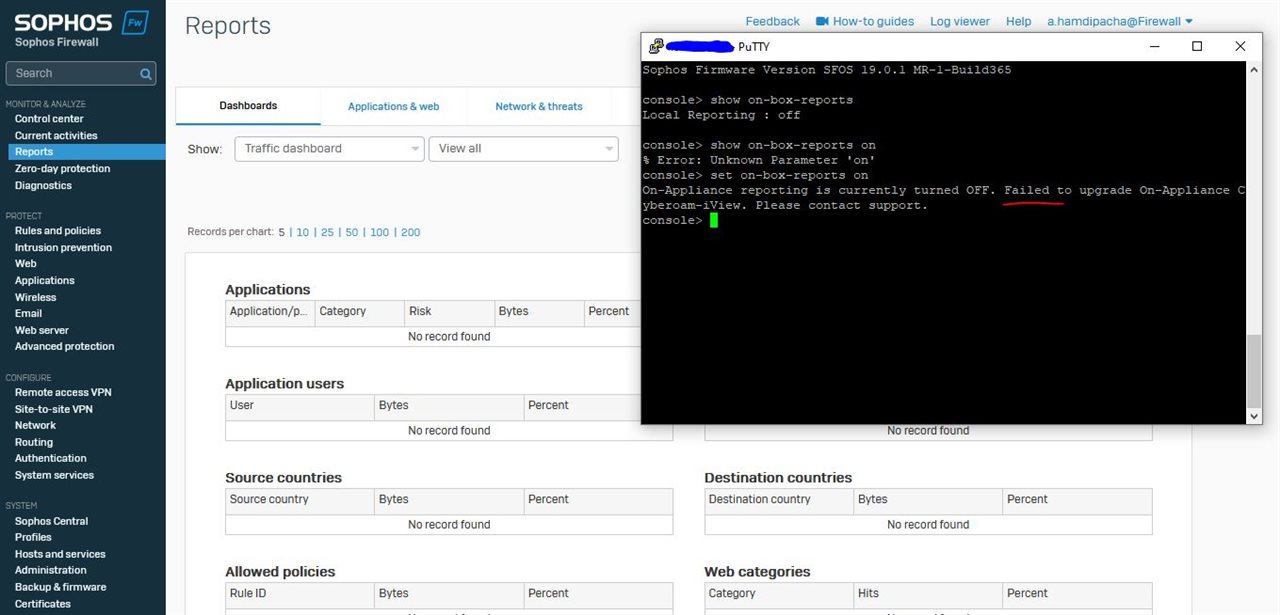Click the User column header in Application users
The width and height of the screenshot is (1280, 615).
300,406
